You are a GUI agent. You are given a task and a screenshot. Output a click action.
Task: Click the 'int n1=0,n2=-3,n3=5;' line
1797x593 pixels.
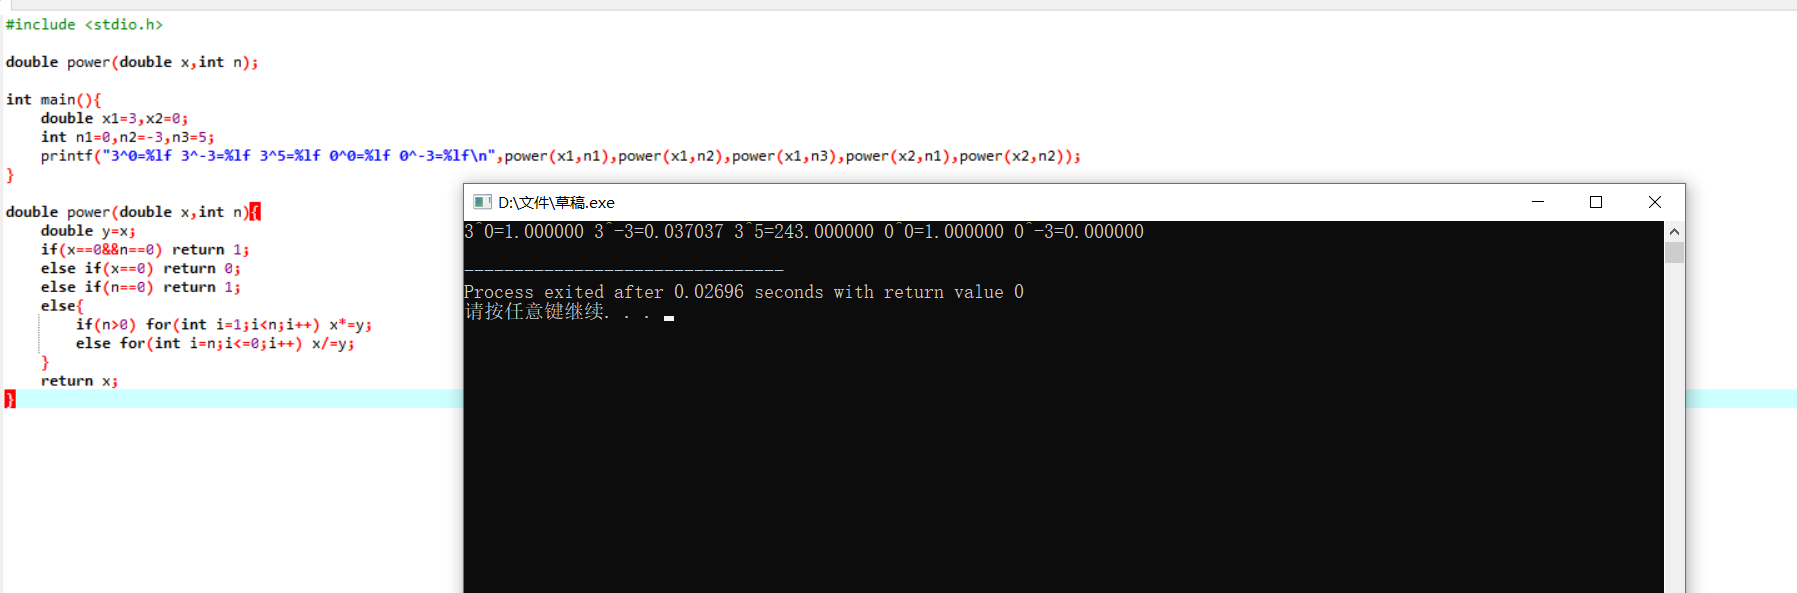pyautogui.click(x=127, y=137)
